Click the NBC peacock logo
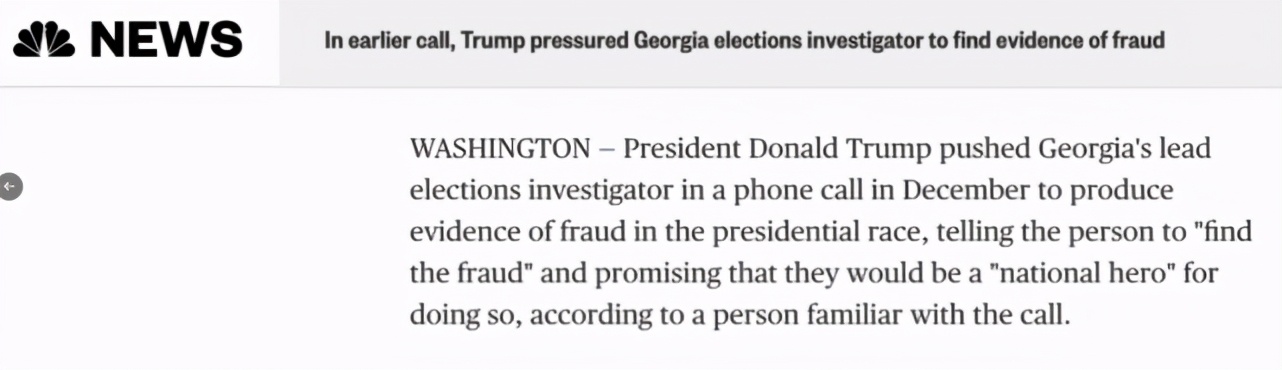Image resolution: width=1282 pixels, height=370 pixels. (x=44, y=41)
